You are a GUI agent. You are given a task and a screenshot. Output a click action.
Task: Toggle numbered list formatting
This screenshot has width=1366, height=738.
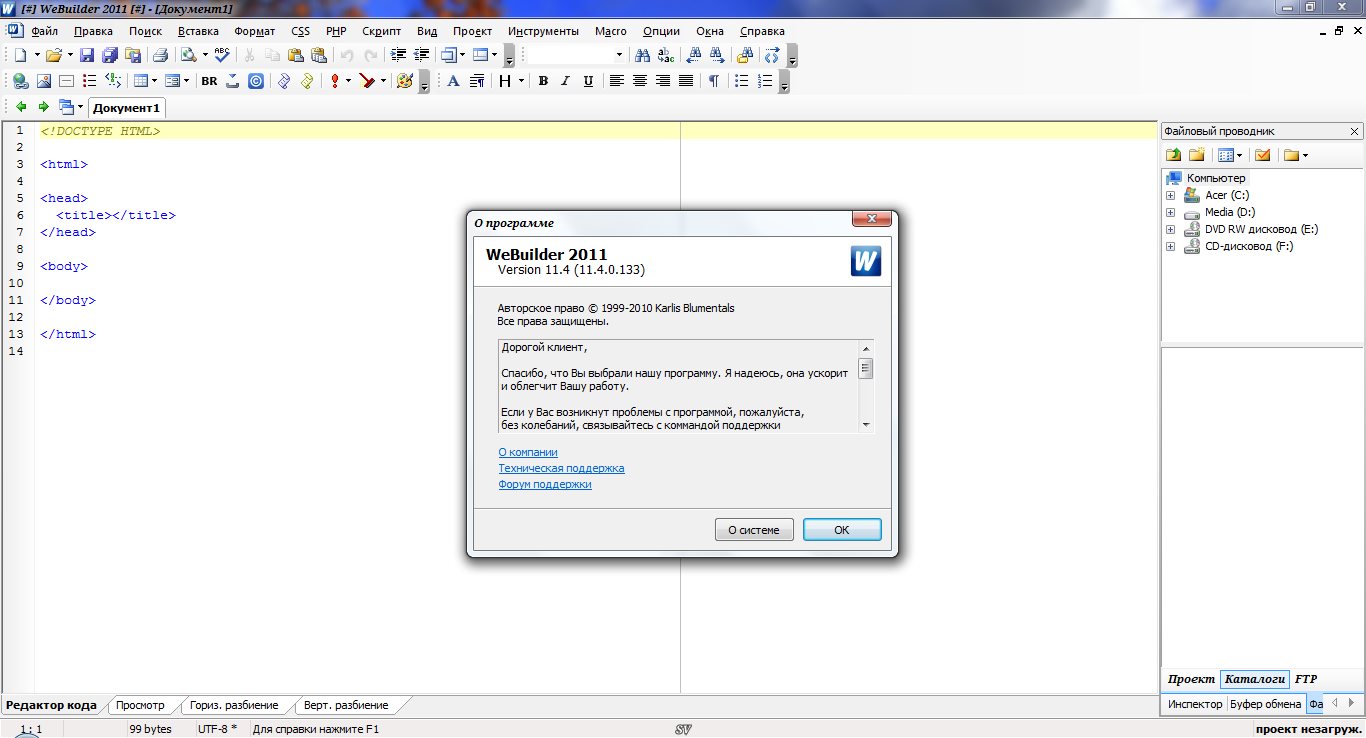(x=765, y=81)
